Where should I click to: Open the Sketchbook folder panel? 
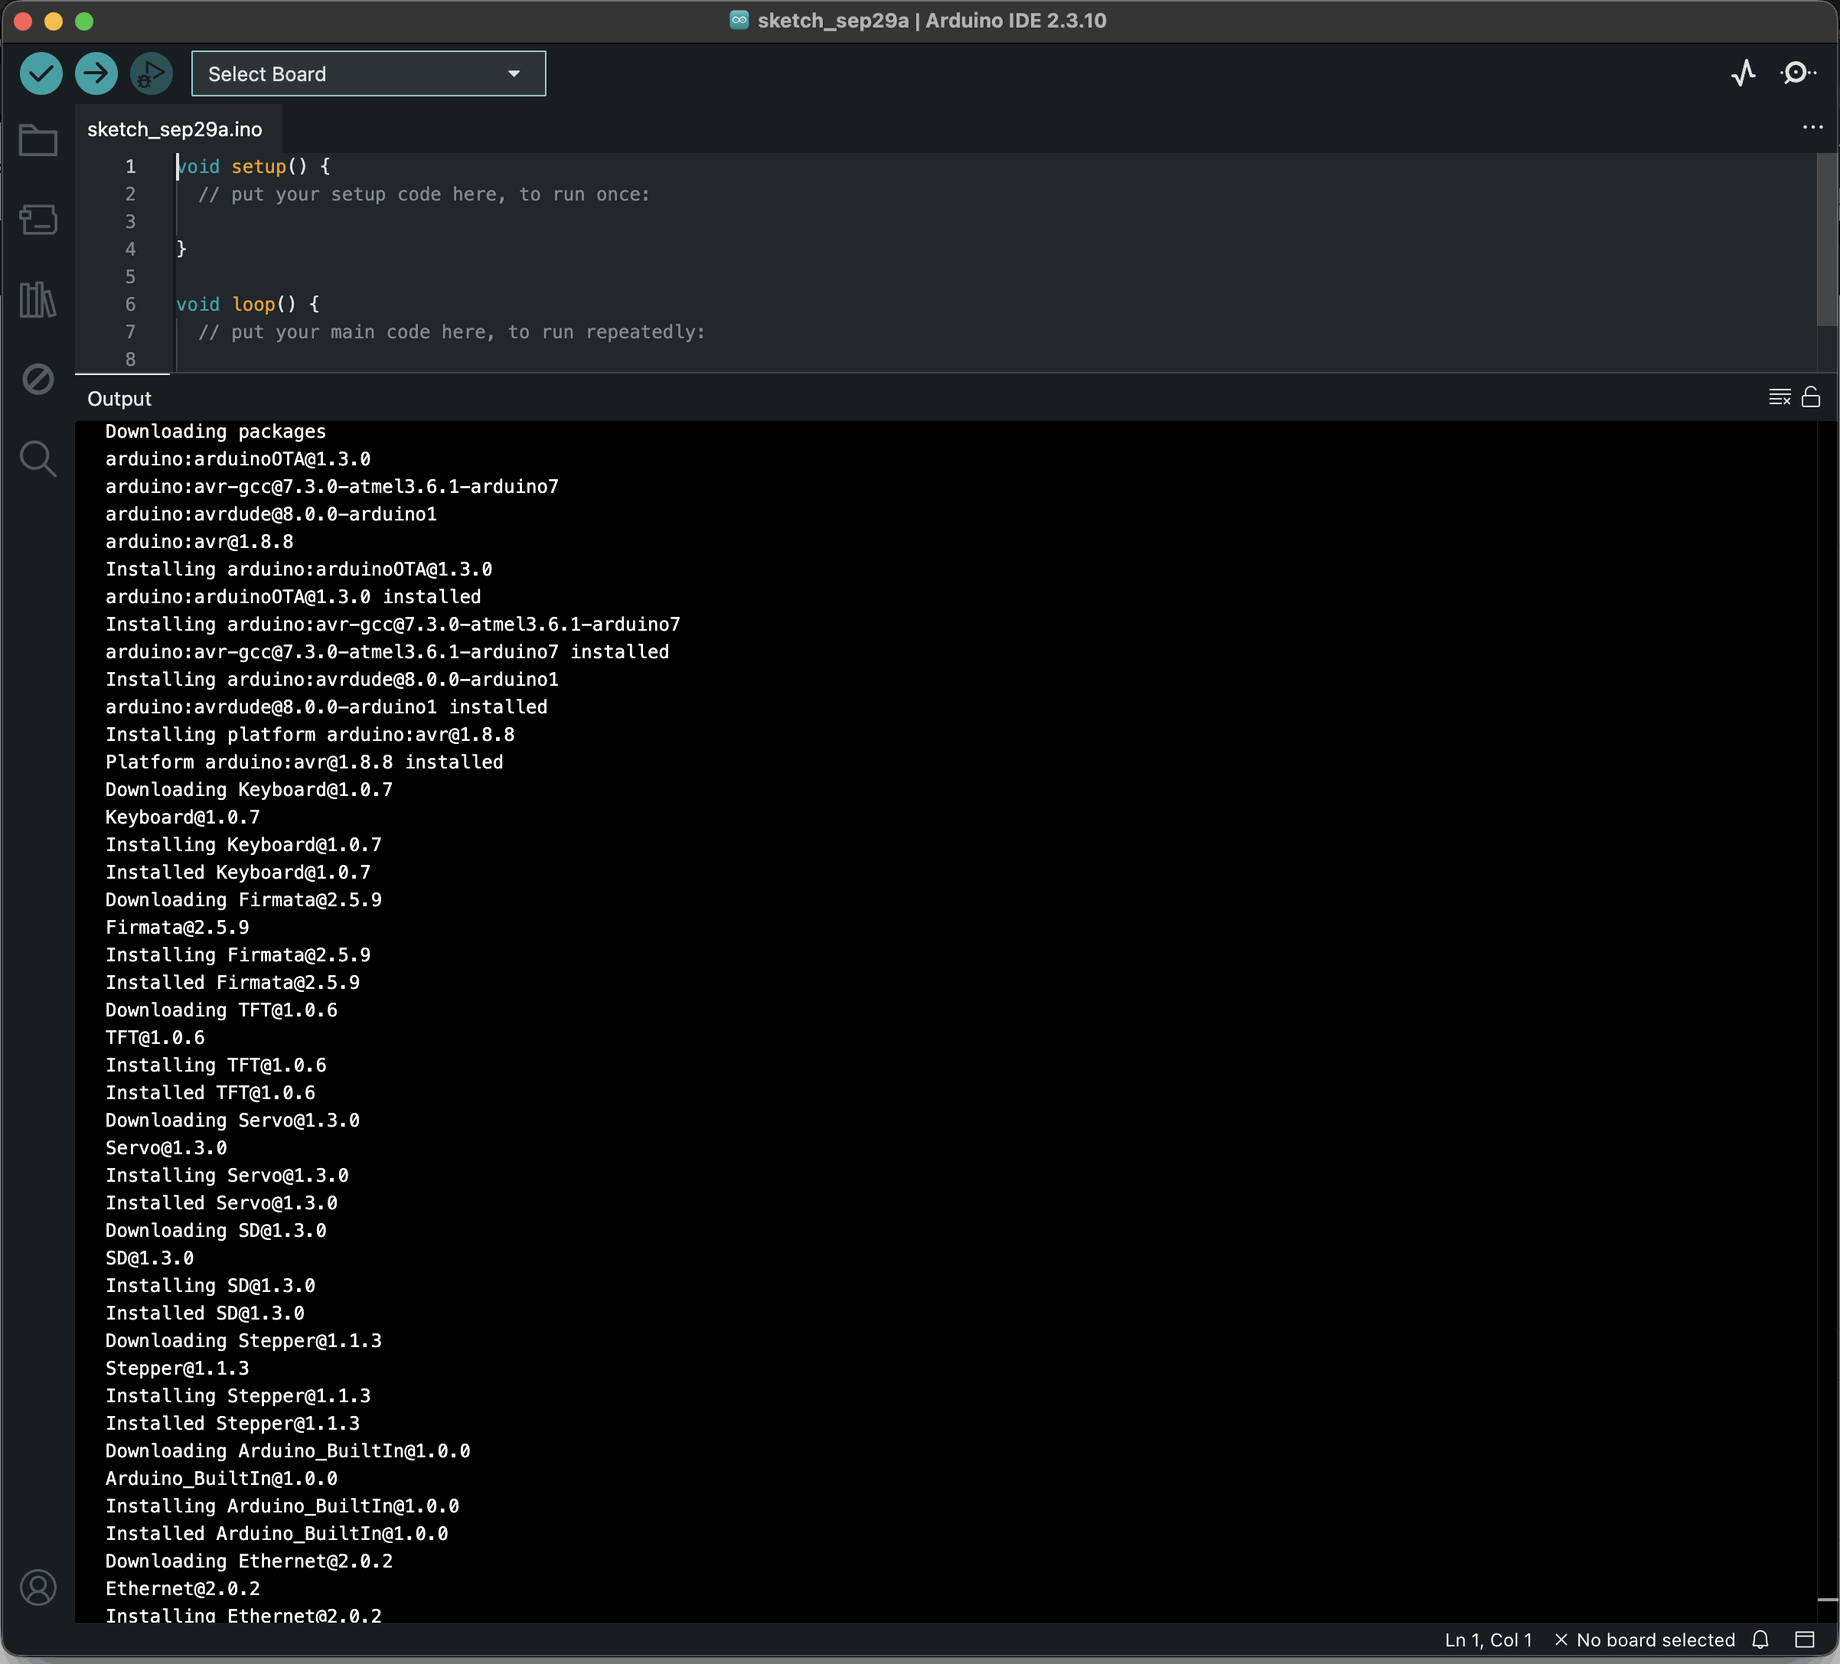point(38,141)
